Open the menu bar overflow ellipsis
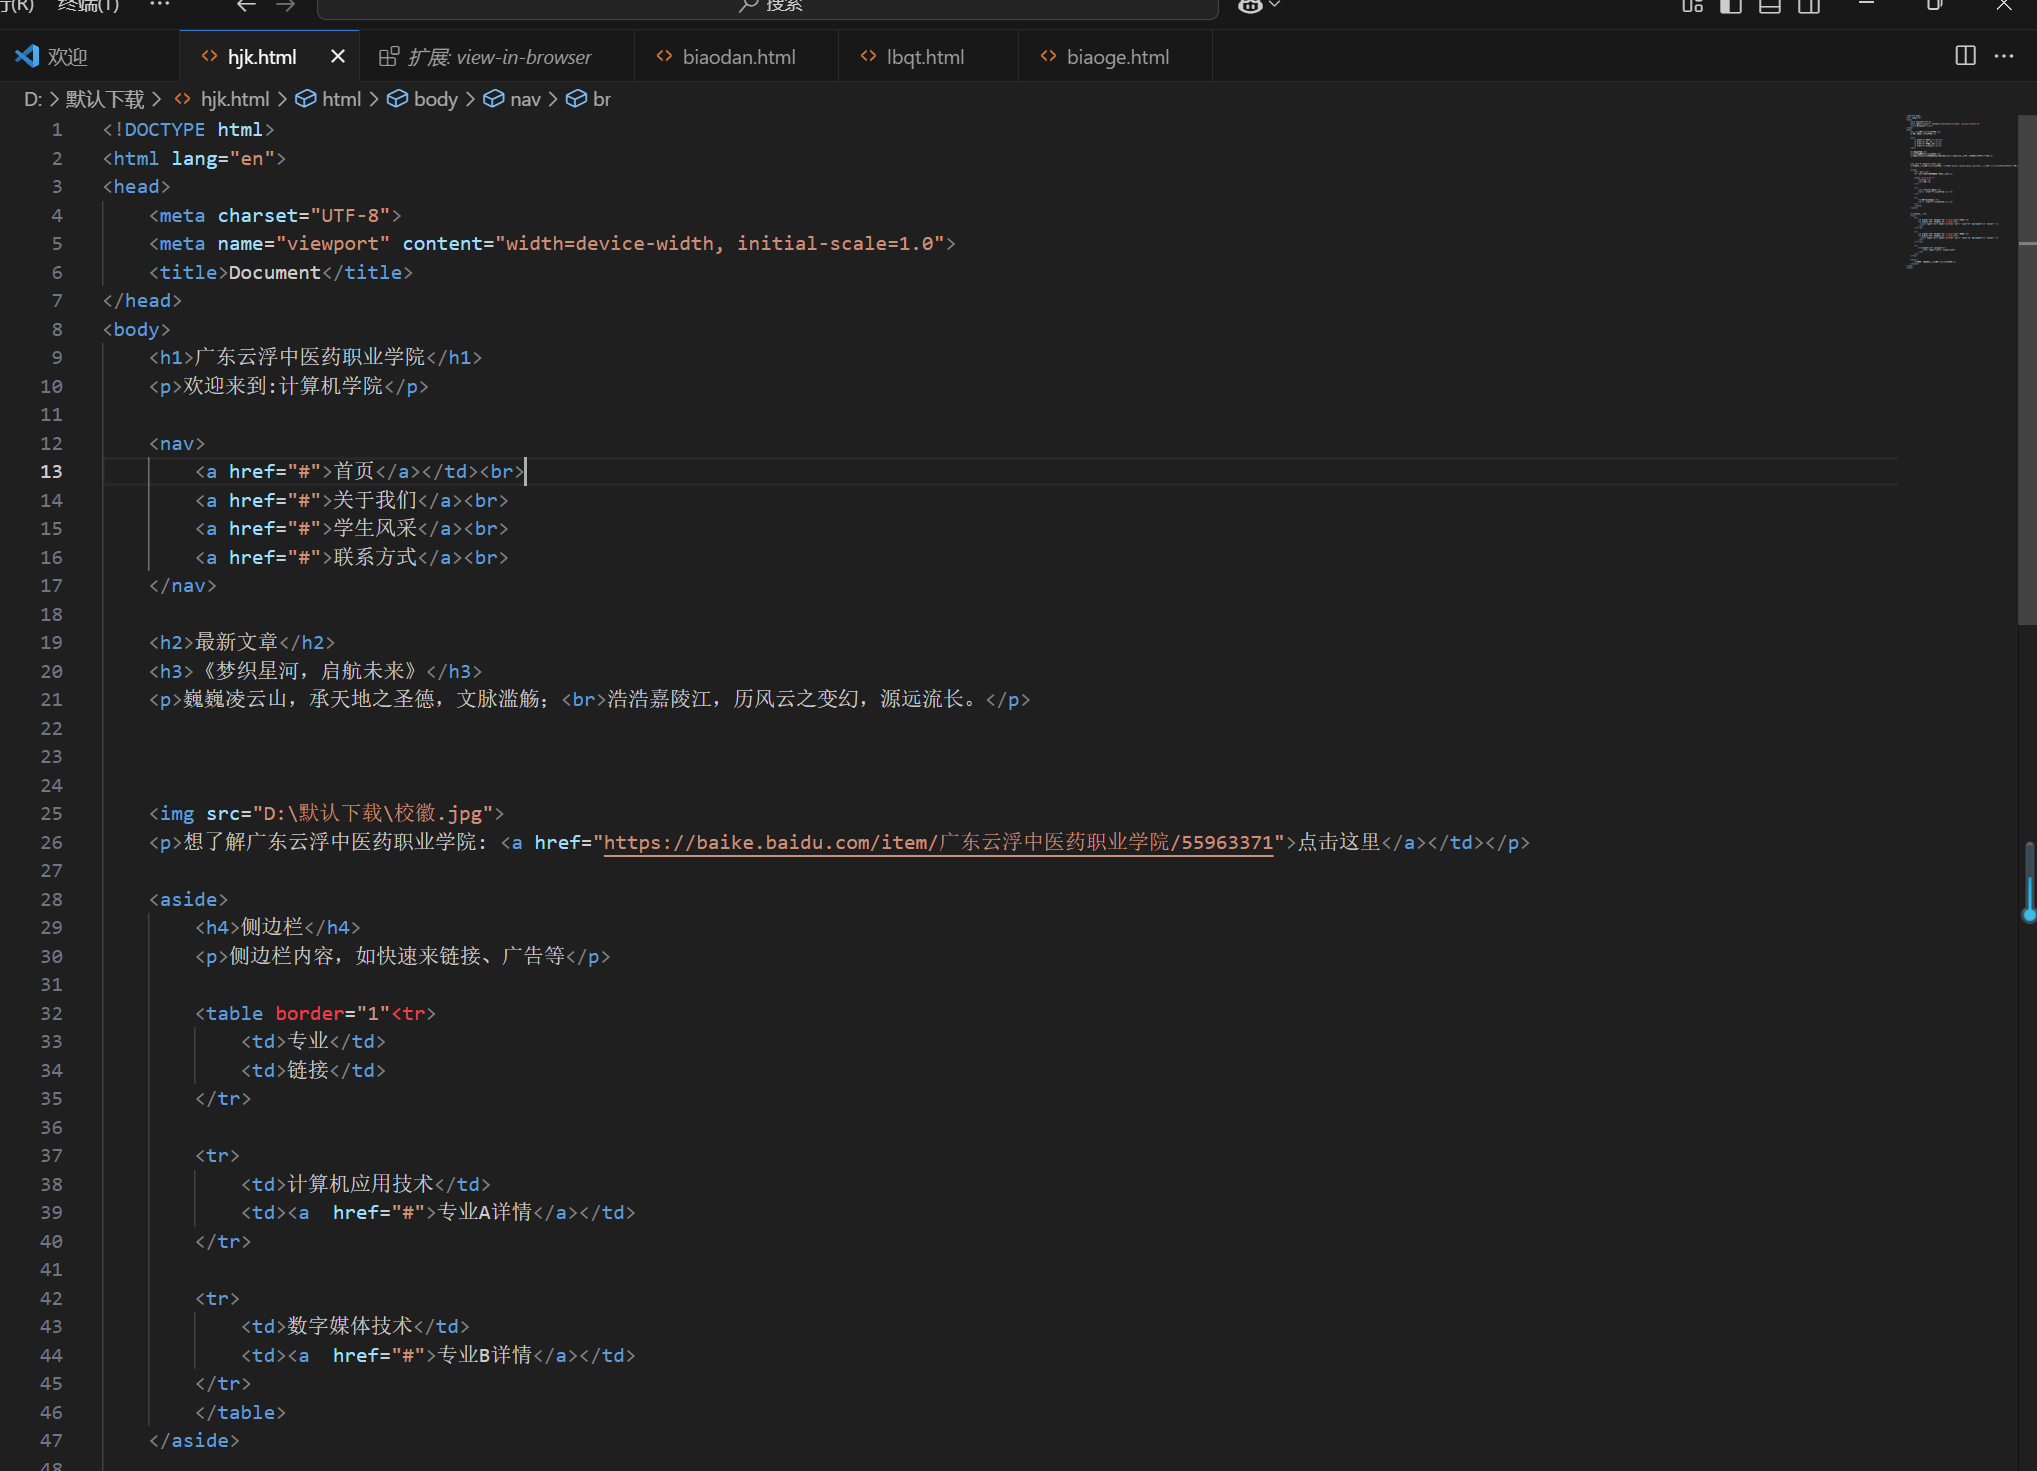Screen dimensions: 2037x1471 (160, 5)
